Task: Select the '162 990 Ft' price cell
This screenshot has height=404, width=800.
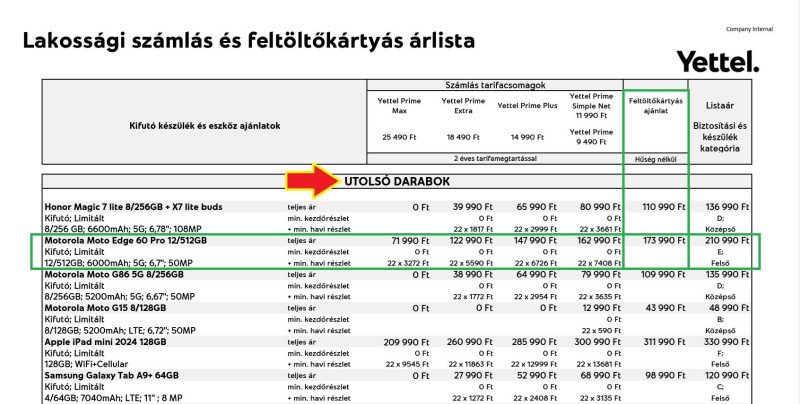Action: pos(599,240)
